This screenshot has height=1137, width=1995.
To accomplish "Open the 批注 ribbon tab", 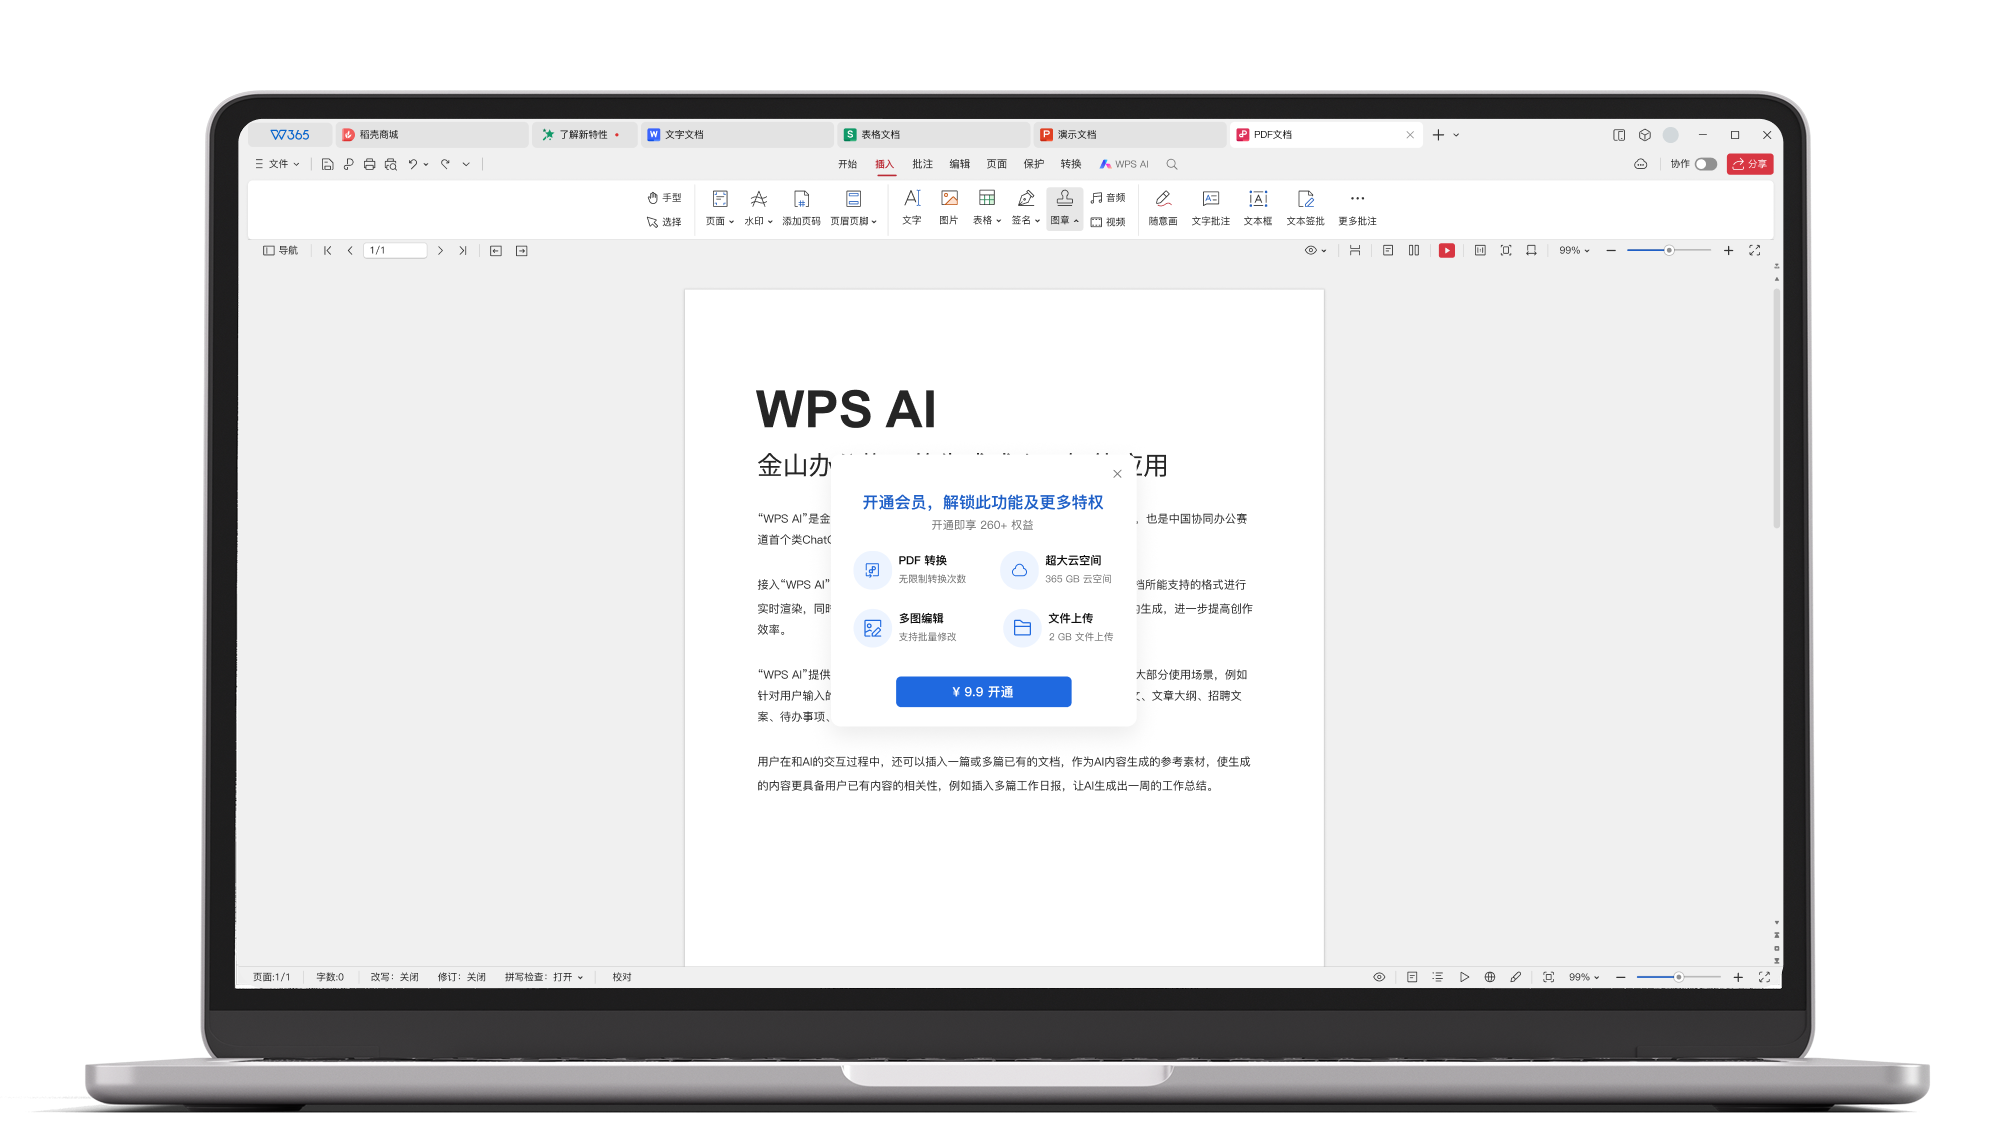I will (922, 164).
